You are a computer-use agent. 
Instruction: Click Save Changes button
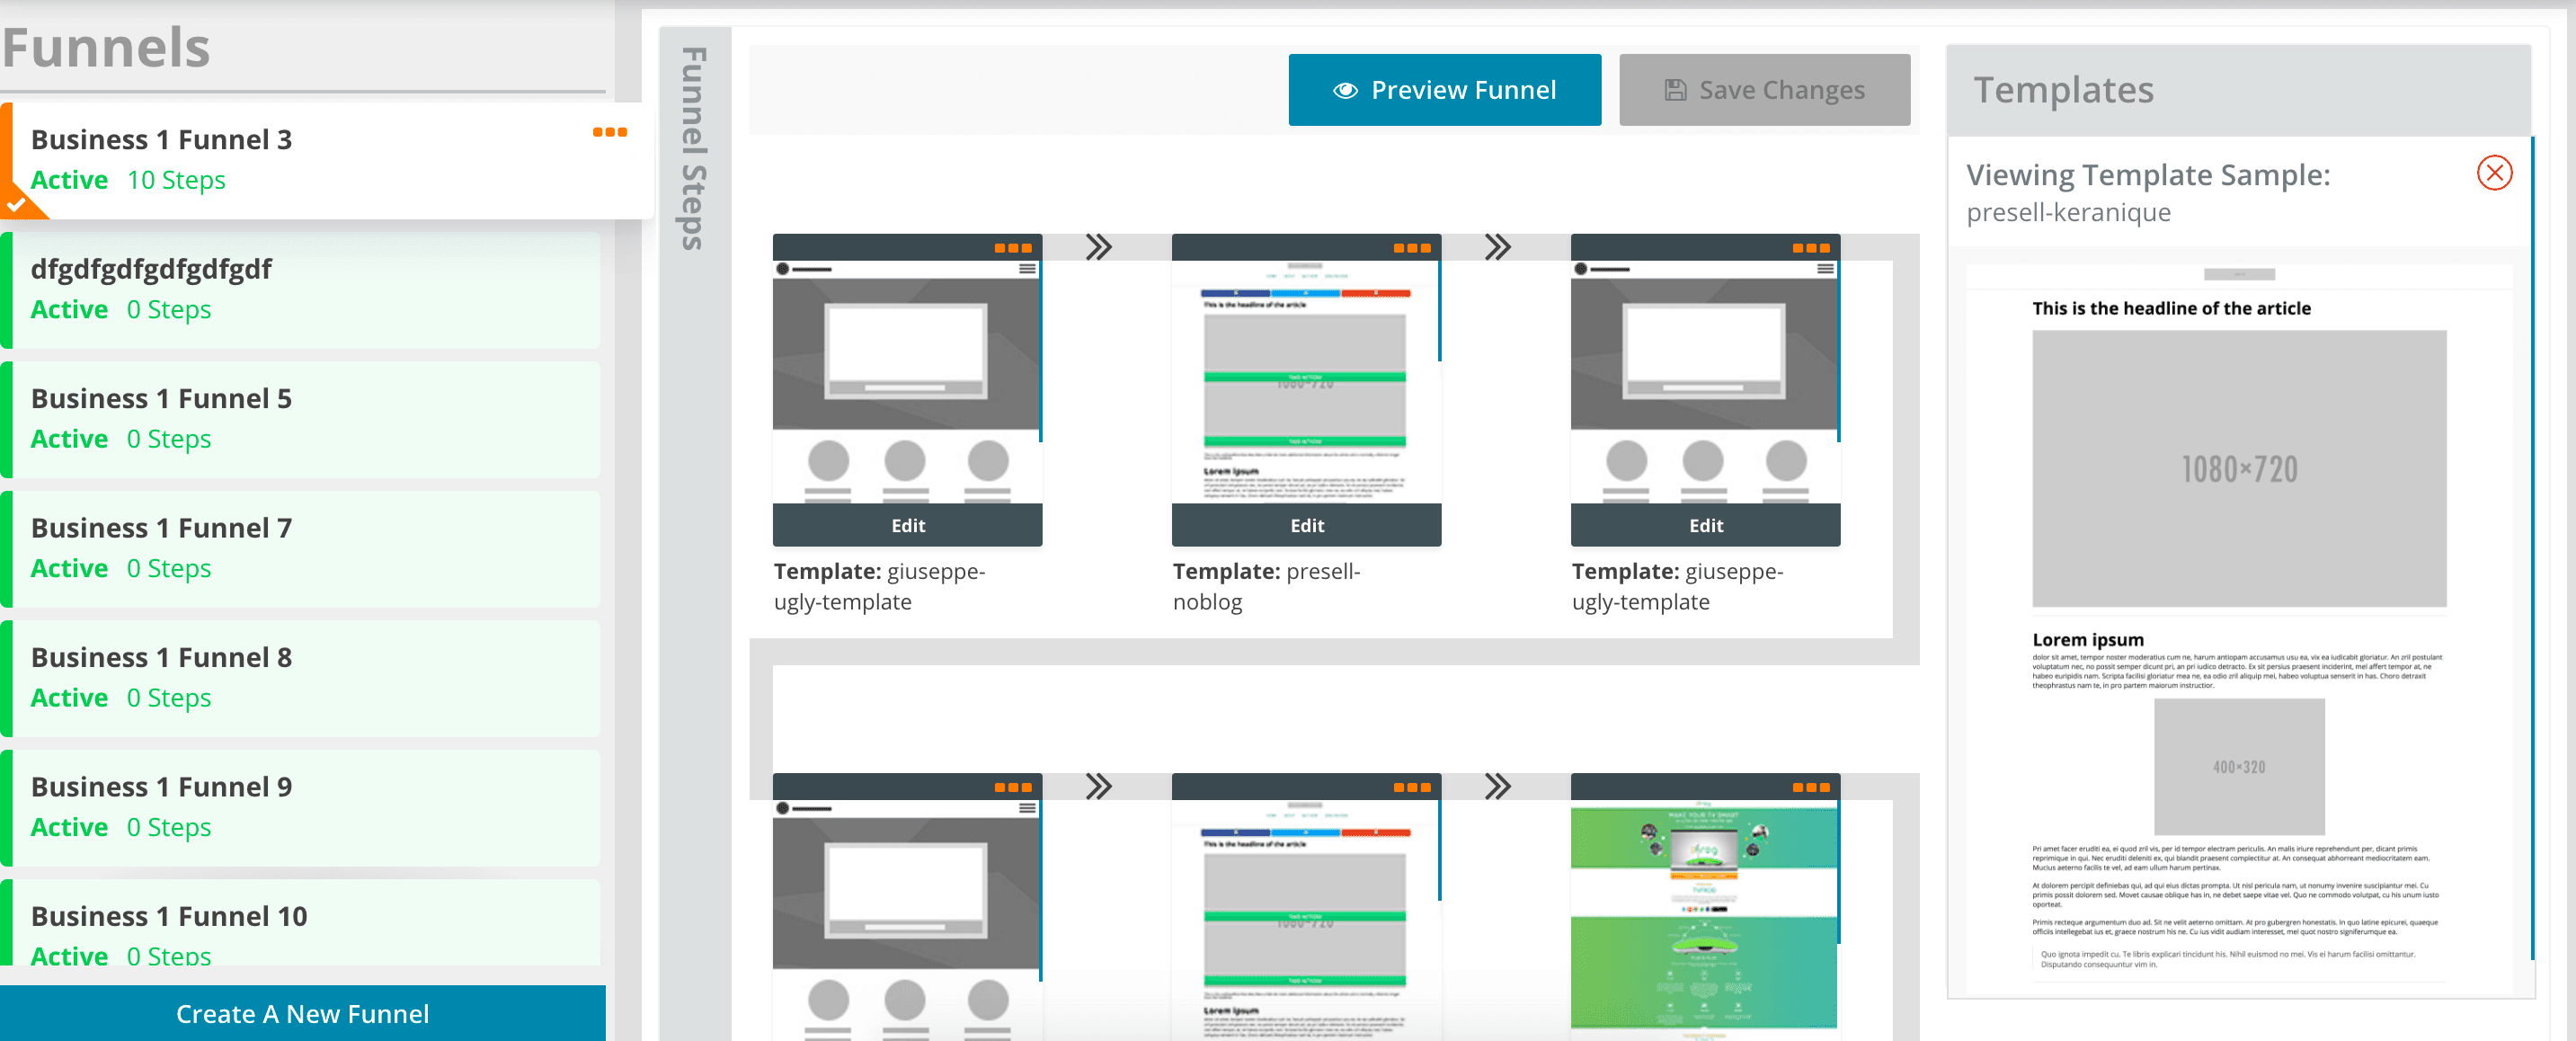click(1763, 90)
